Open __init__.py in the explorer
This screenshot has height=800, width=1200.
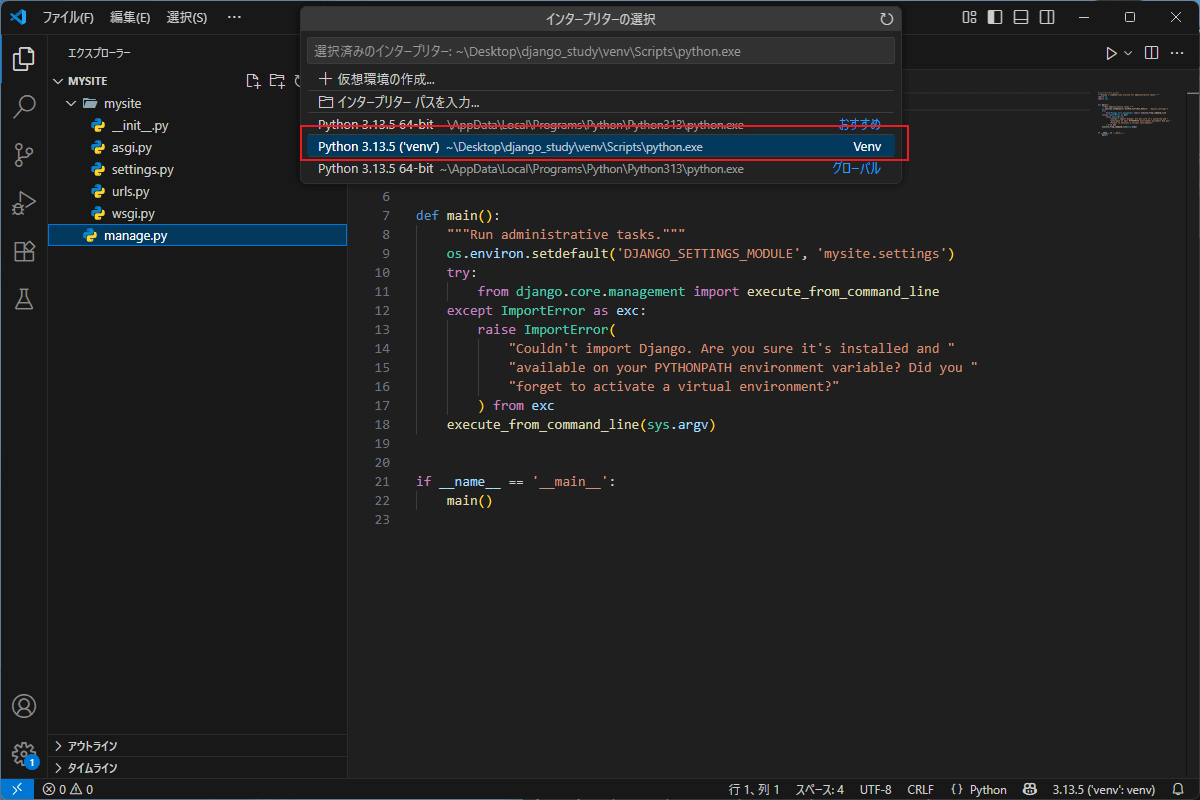[197, 125]
